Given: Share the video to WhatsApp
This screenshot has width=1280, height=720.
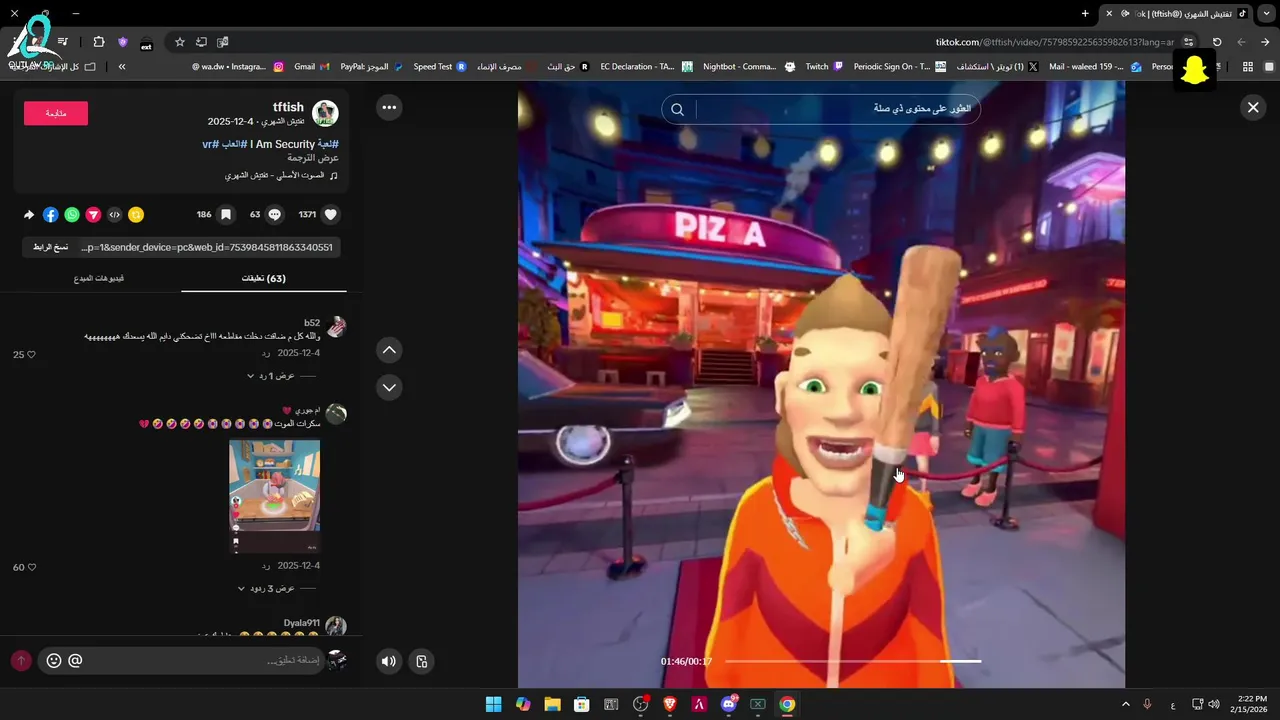Looking at the screenshot, I should tap(72, 214).
